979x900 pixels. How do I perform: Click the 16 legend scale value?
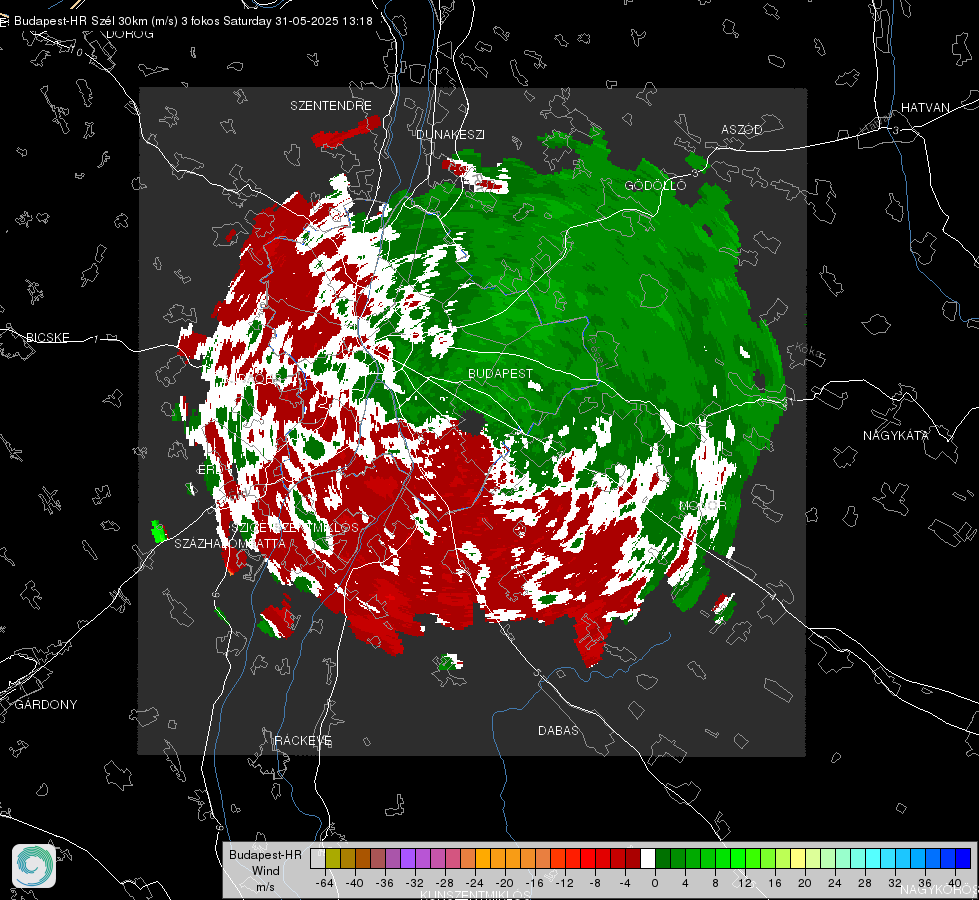click(x=775, y=883)
